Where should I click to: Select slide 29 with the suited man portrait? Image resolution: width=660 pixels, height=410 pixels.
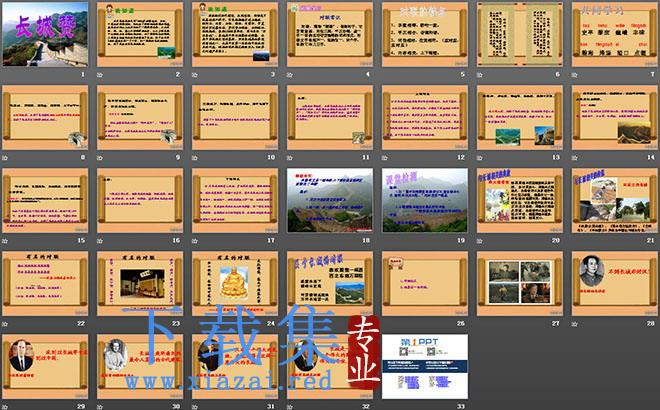(45, 366)
